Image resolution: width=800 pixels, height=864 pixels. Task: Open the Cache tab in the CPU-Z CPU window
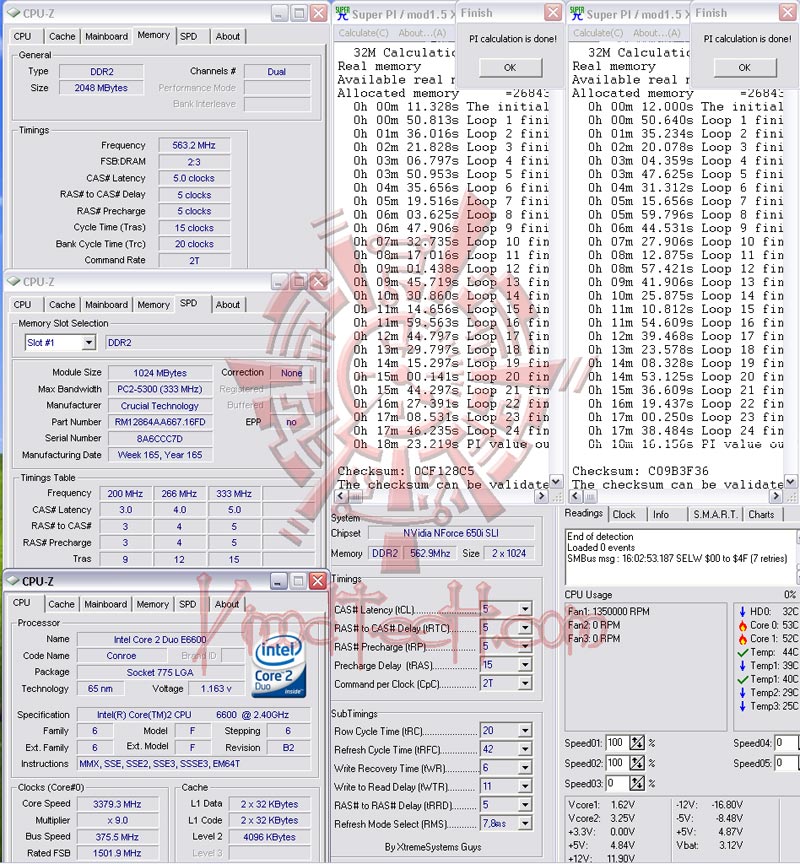point(61,604)
